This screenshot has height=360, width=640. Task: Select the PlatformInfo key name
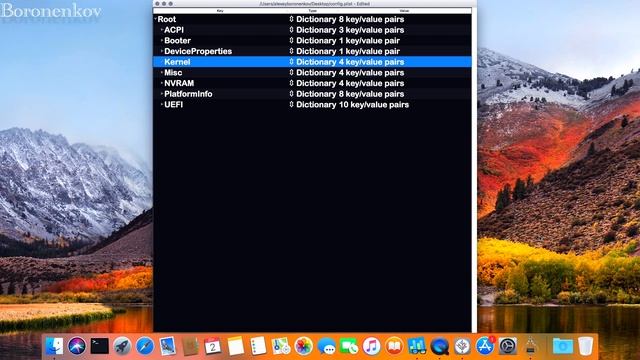point(188,93)
